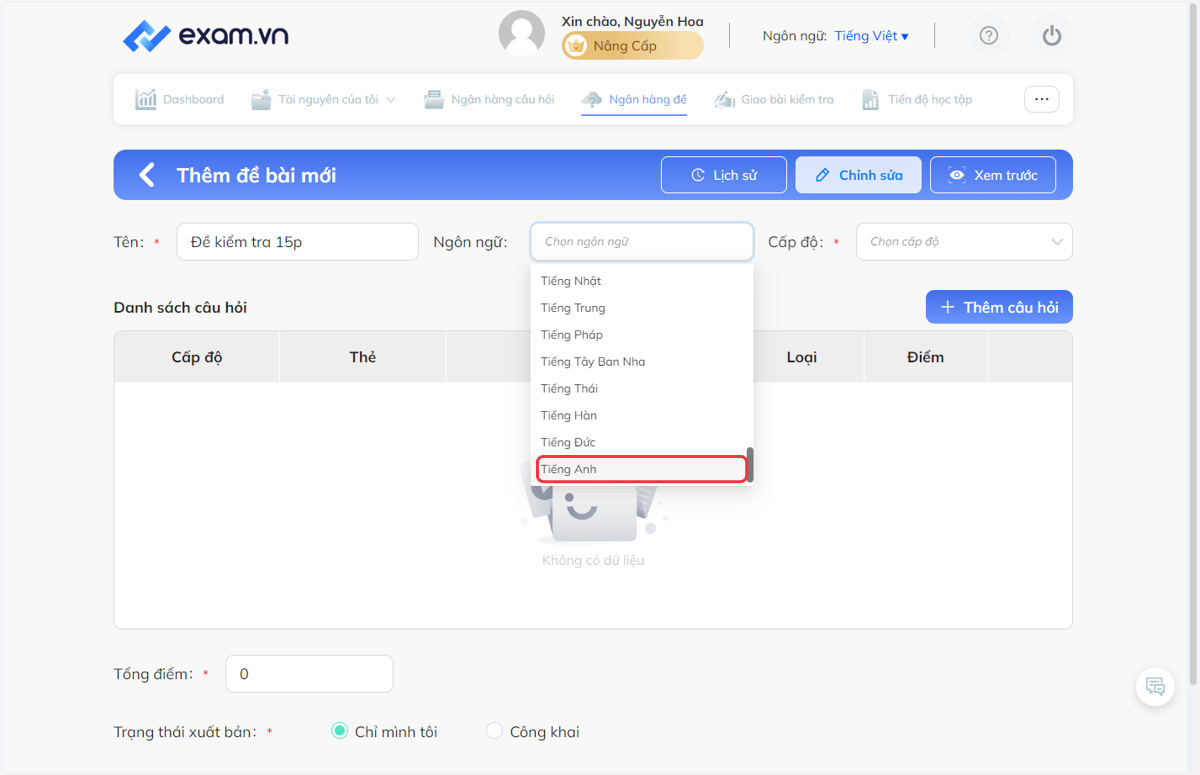Click the Giao bài kiểm tra icon
Viewport: 1200px width, 775px height.
[725, 99]
